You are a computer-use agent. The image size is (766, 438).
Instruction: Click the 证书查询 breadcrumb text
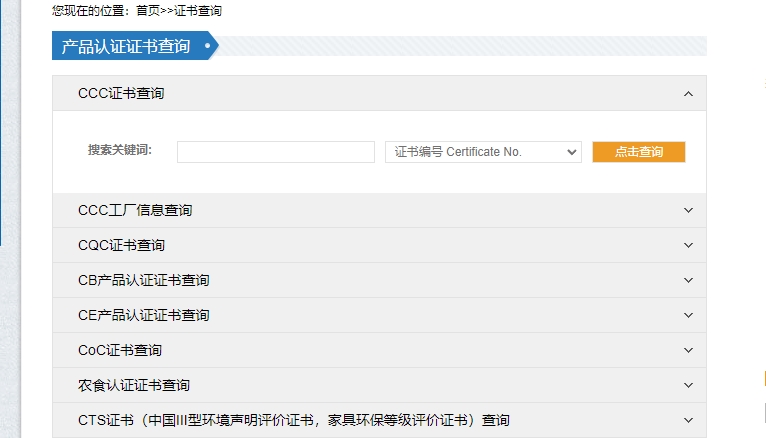point(198,11)
